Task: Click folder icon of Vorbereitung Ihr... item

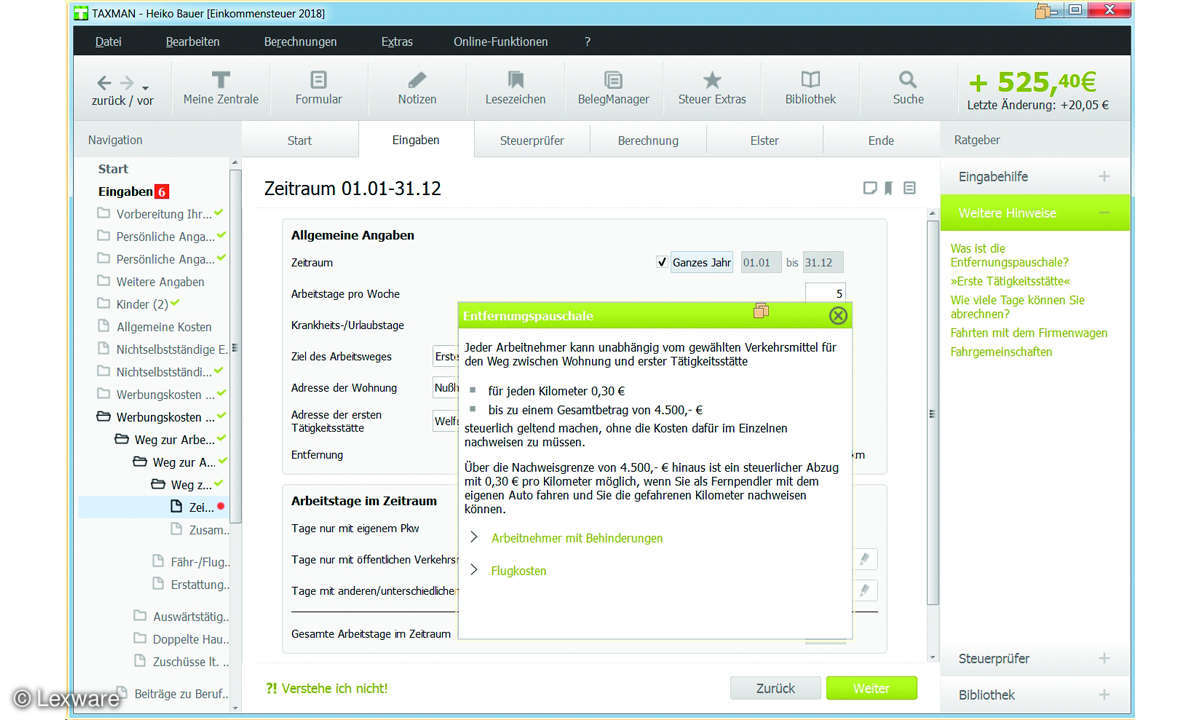Action: 104,214
